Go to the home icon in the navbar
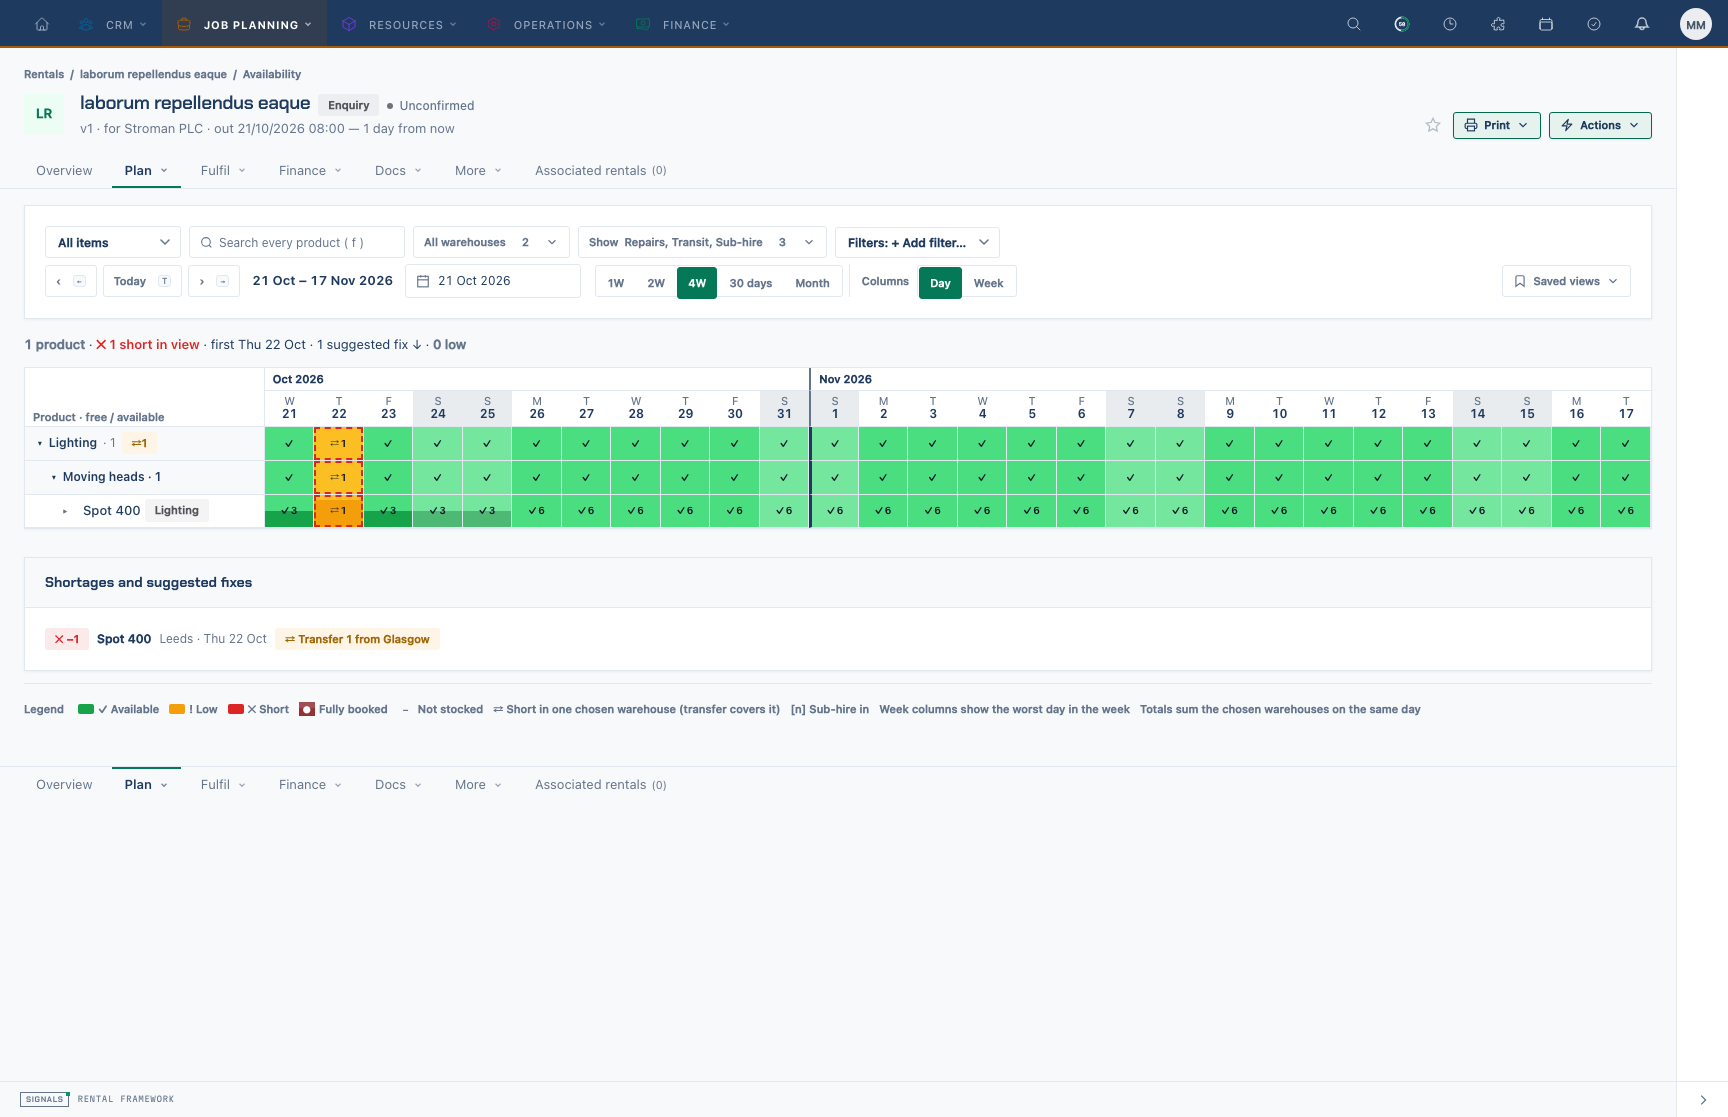 42,24
